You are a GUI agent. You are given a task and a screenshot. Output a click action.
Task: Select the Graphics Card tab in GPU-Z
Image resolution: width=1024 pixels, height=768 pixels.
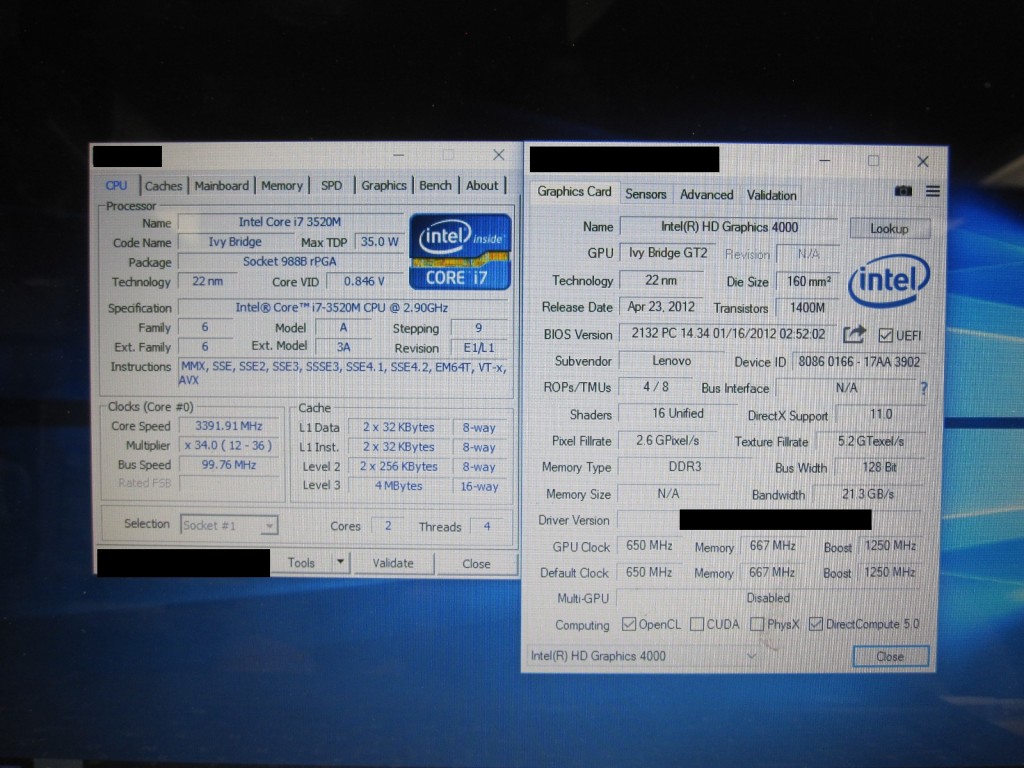(x=574, y=191)
